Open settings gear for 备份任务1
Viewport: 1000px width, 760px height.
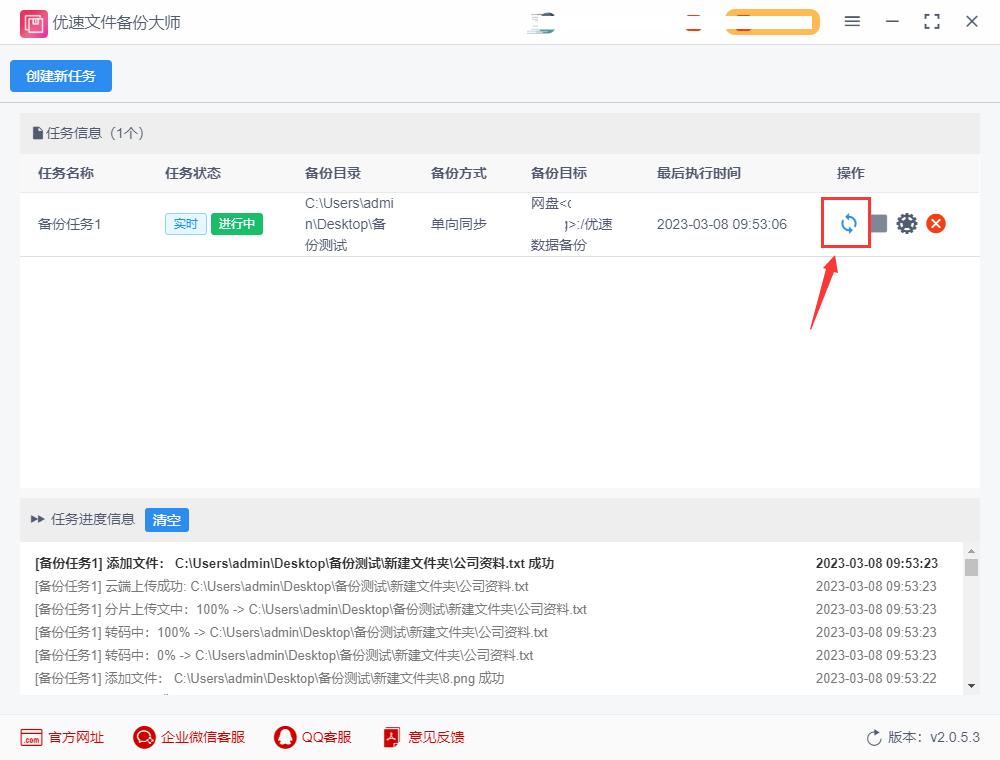click(906, 223)
